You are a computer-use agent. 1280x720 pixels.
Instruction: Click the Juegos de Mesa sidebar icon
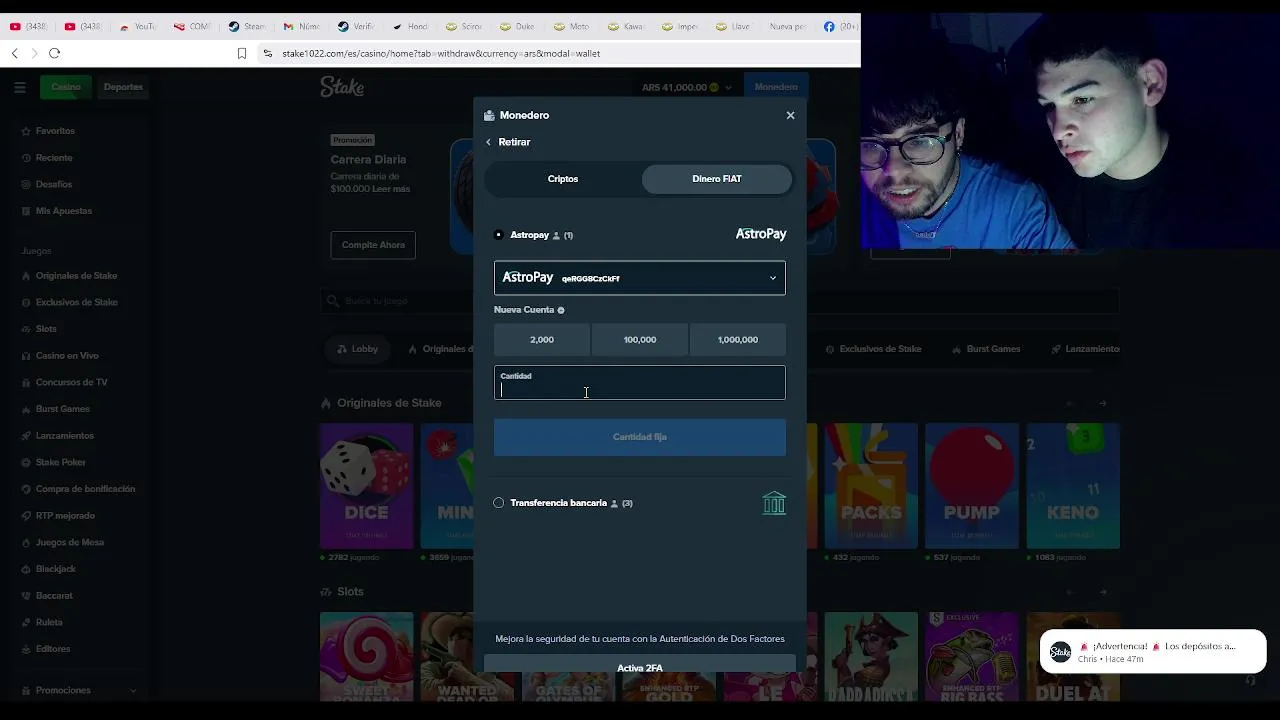click(x=27, y=542)
